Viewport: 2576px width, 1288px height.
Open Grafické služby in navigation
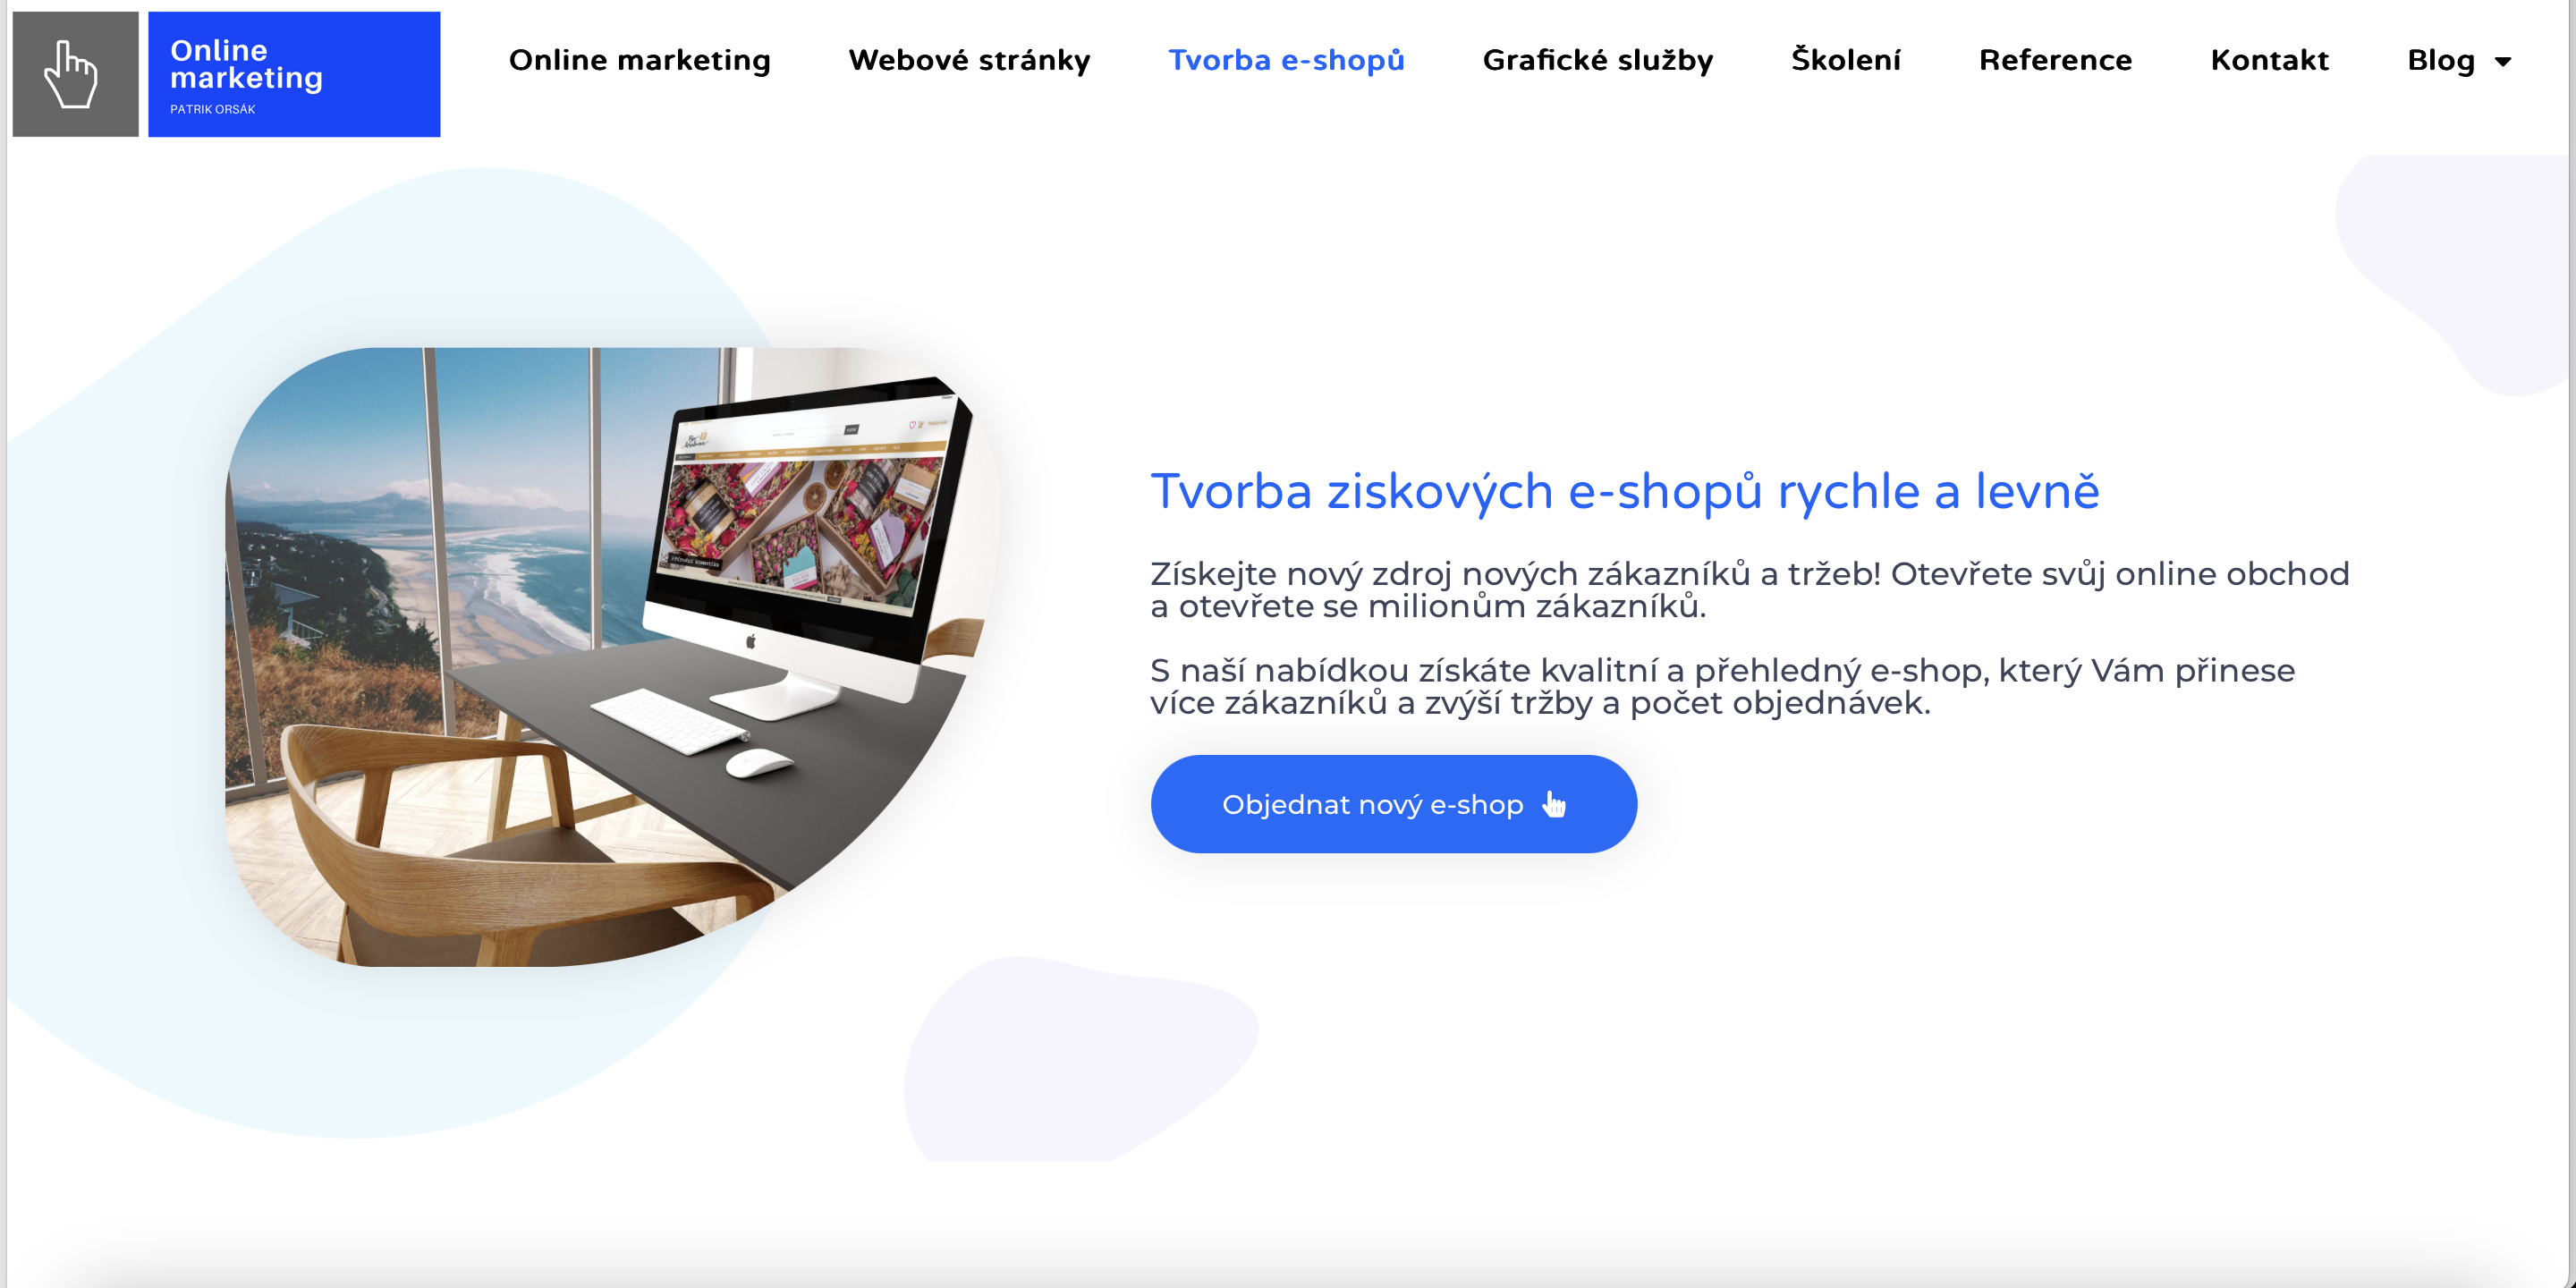[x=1598, y=60]
